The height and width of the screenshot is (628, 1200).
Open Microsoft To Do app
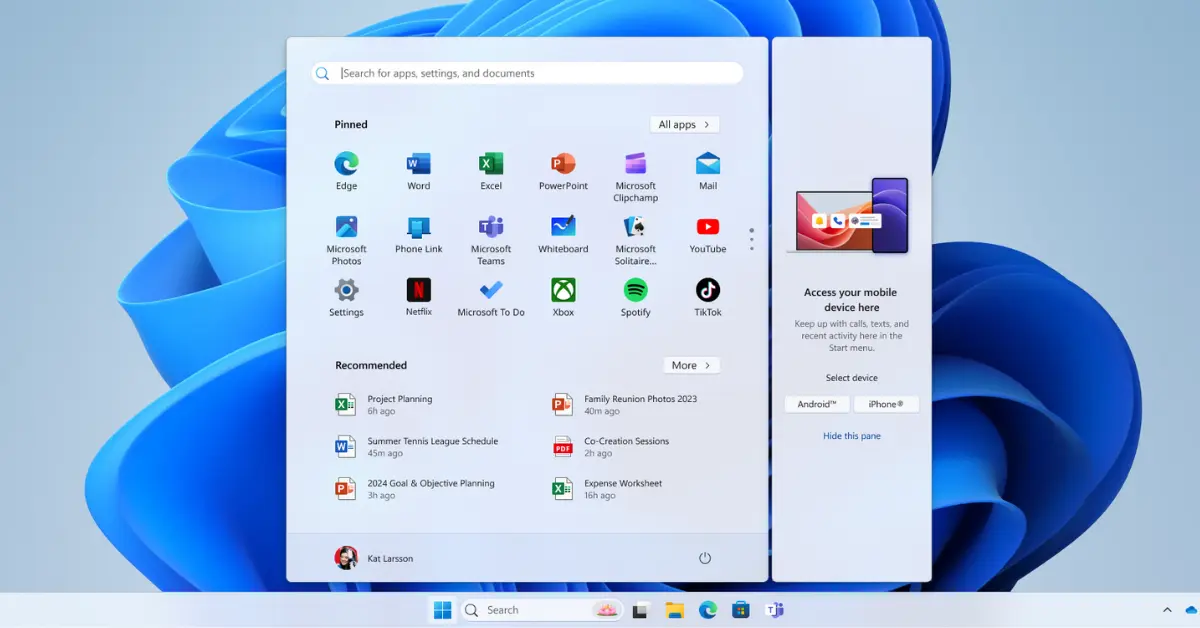pyautogui.click(x=491, y=291)
